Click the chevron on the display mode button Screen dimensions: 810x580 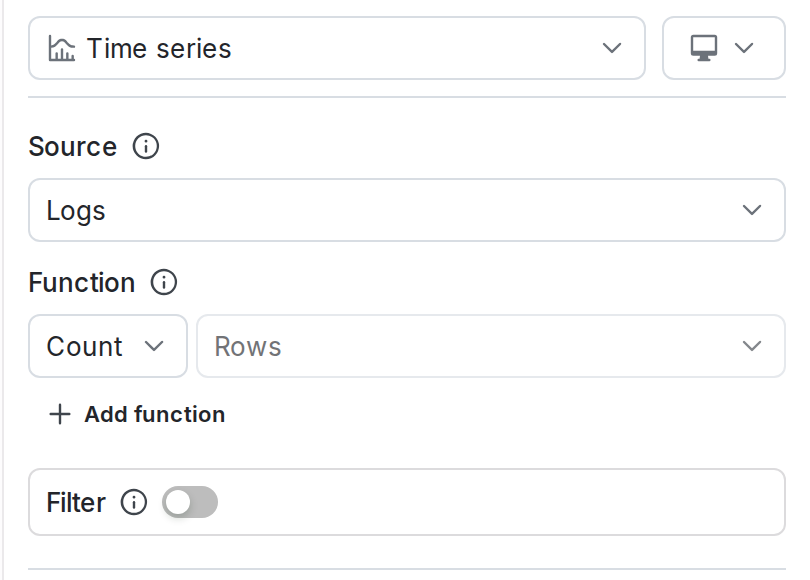tap(743, 47)
